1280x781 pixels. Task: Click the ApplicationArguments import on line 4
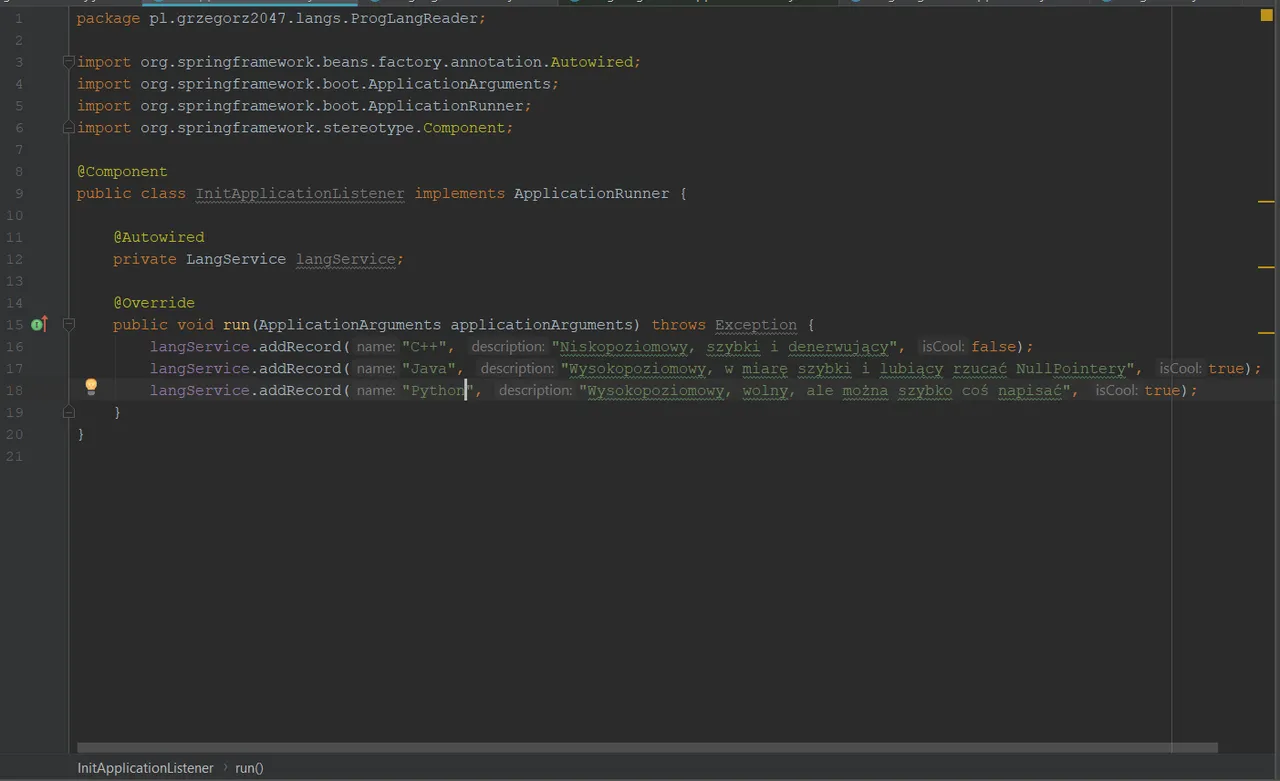[459, 84]
